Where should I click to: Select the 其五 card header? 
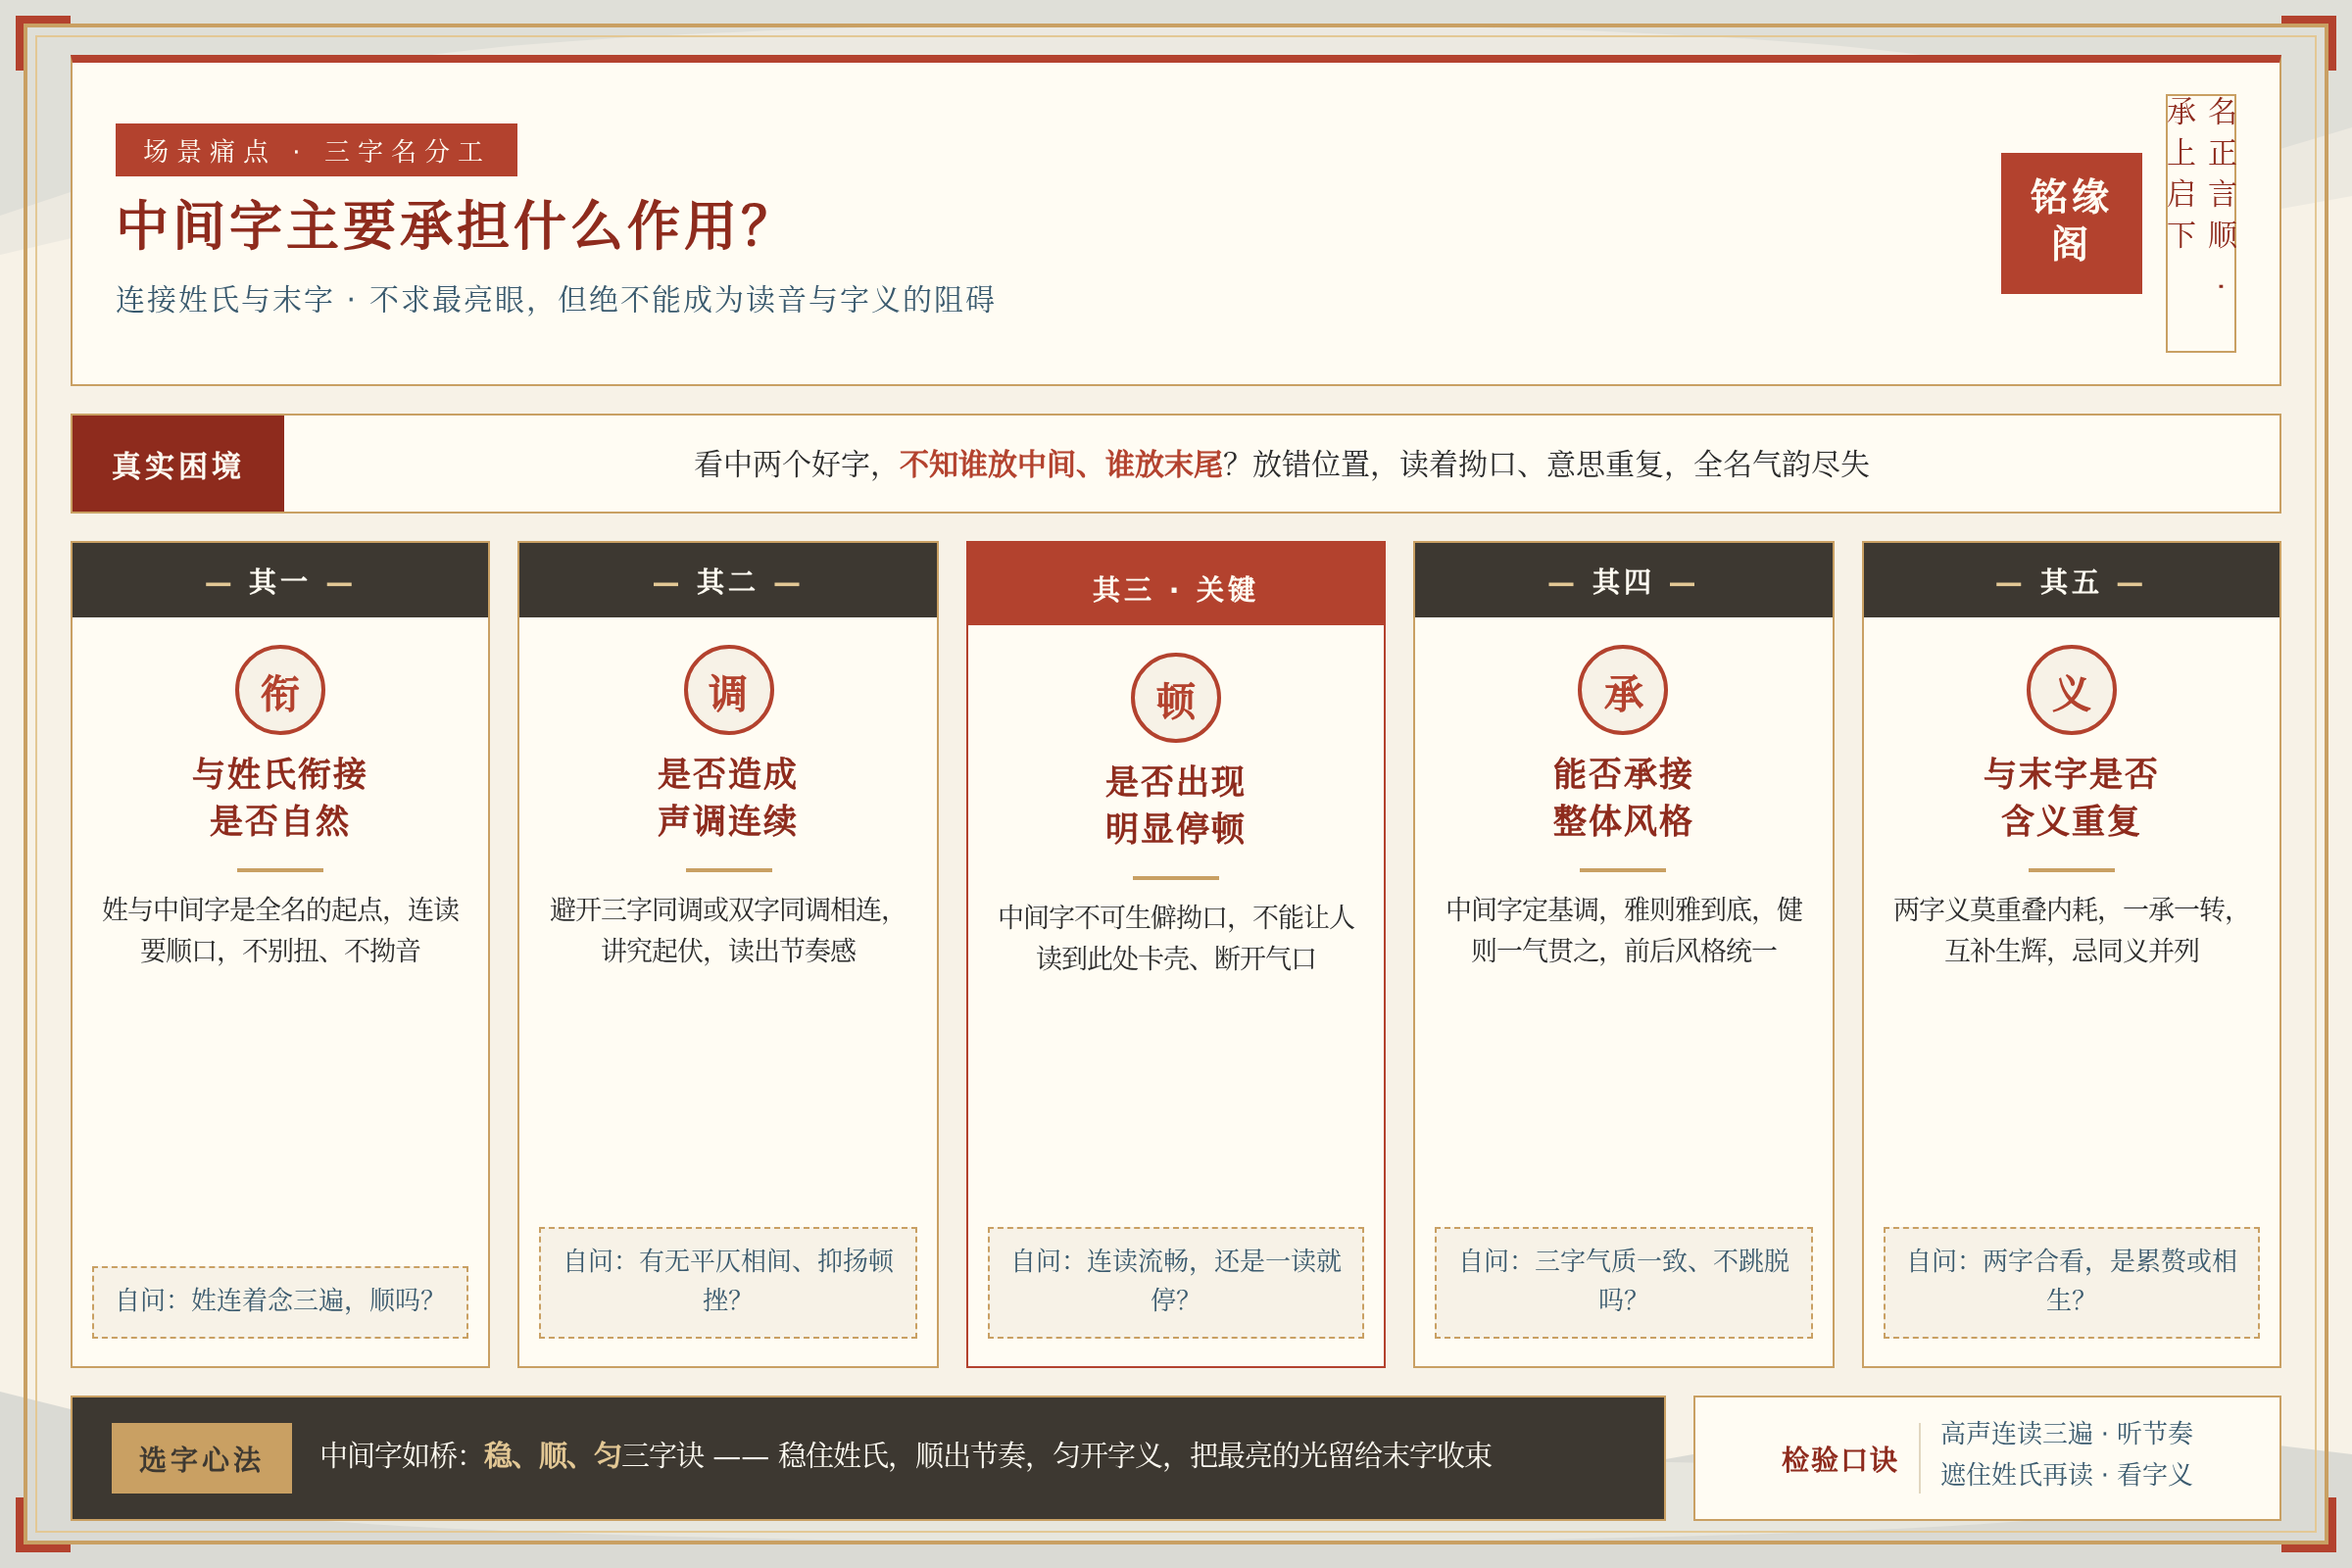tap(2071, 581)
